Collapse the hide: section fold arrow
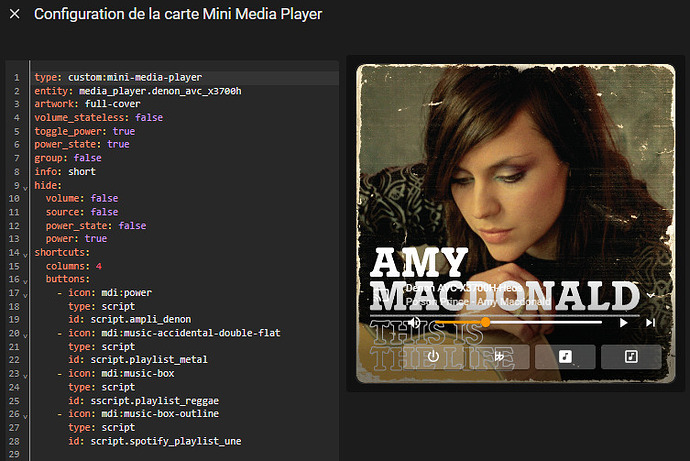This screenshot has height=461, width=690. click(x=25, y=188)
